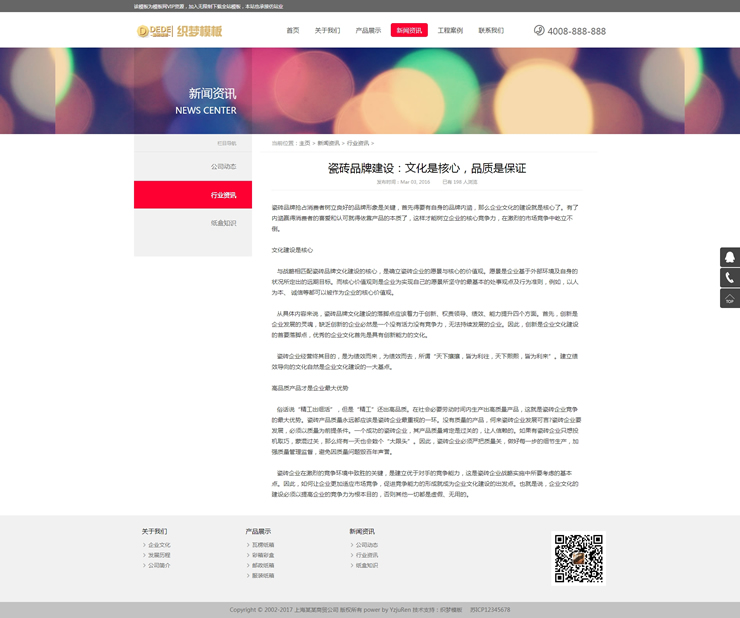This screenshot has height=618, width=740.
Task: Open 首页 in the top navigation
Action: pos(293,30)
